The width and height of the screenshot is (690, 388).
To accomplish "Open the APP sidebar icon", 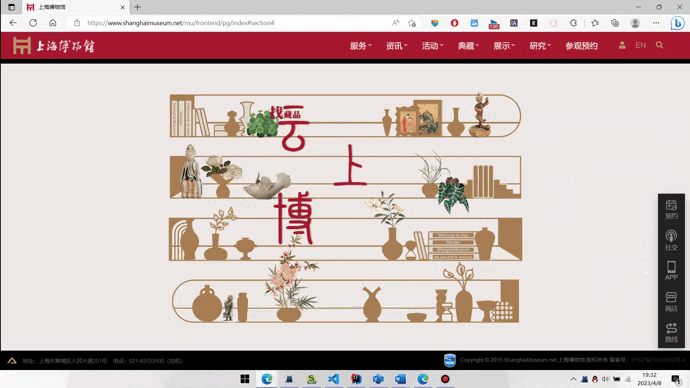I will [671, 271].
